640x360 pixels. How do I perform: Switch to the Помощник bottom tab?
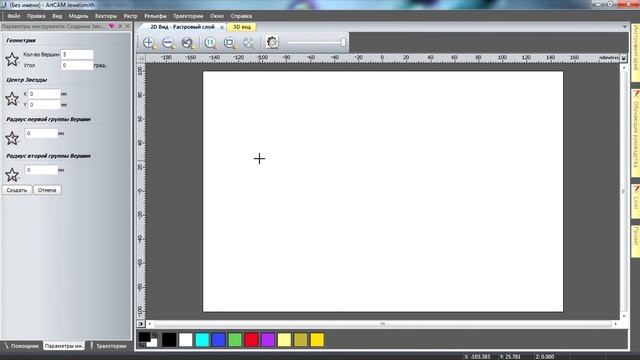[21, 346]
